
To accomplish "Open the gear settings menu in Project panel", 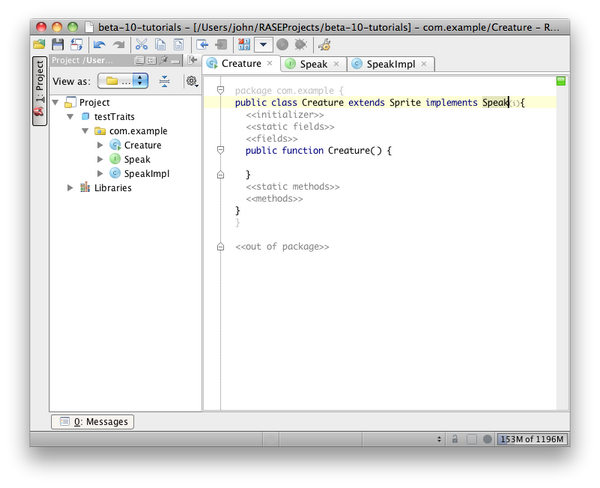I will click(x=191, y=81).
